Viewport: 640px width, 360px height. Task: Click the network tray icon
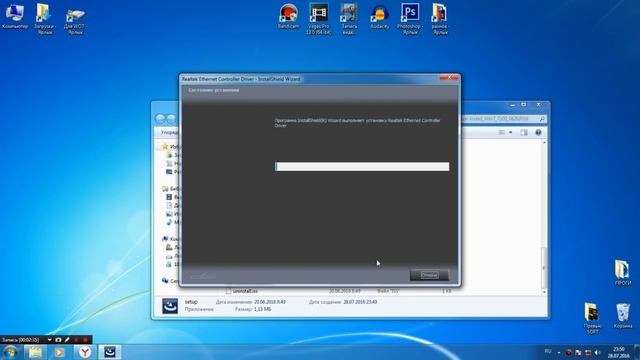588,352
